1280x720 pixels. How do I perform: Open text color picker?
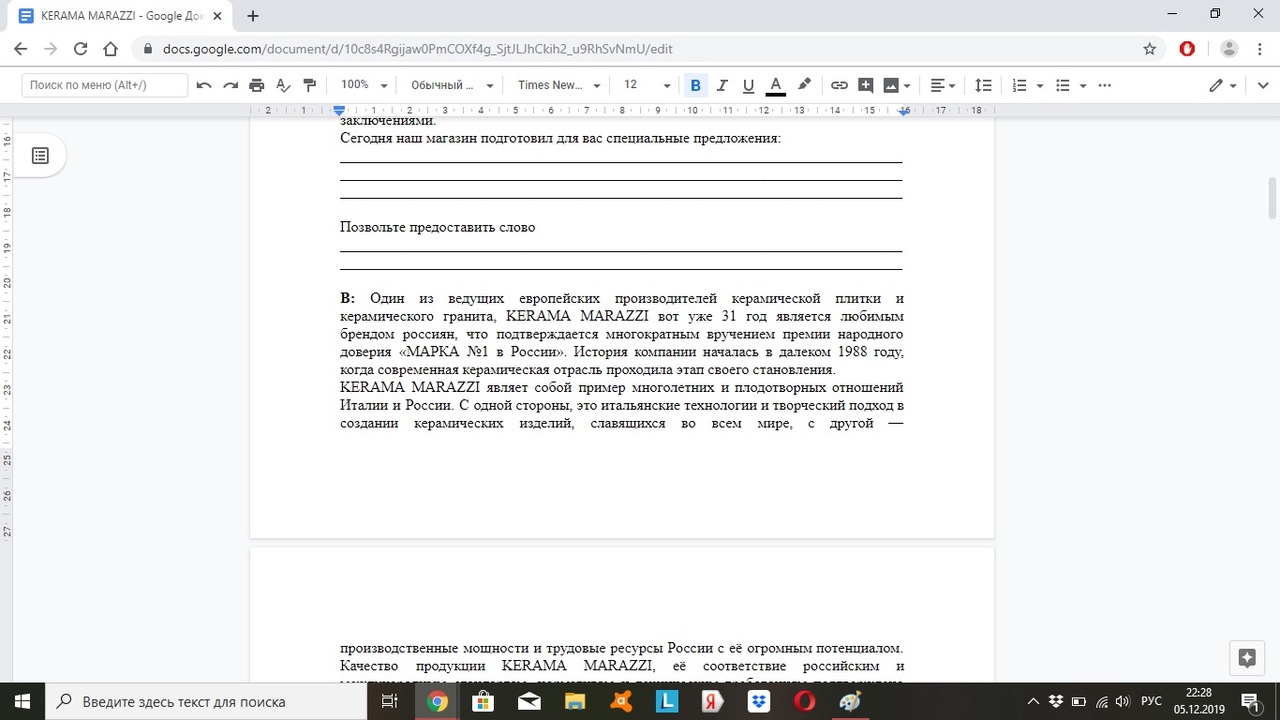775,85
